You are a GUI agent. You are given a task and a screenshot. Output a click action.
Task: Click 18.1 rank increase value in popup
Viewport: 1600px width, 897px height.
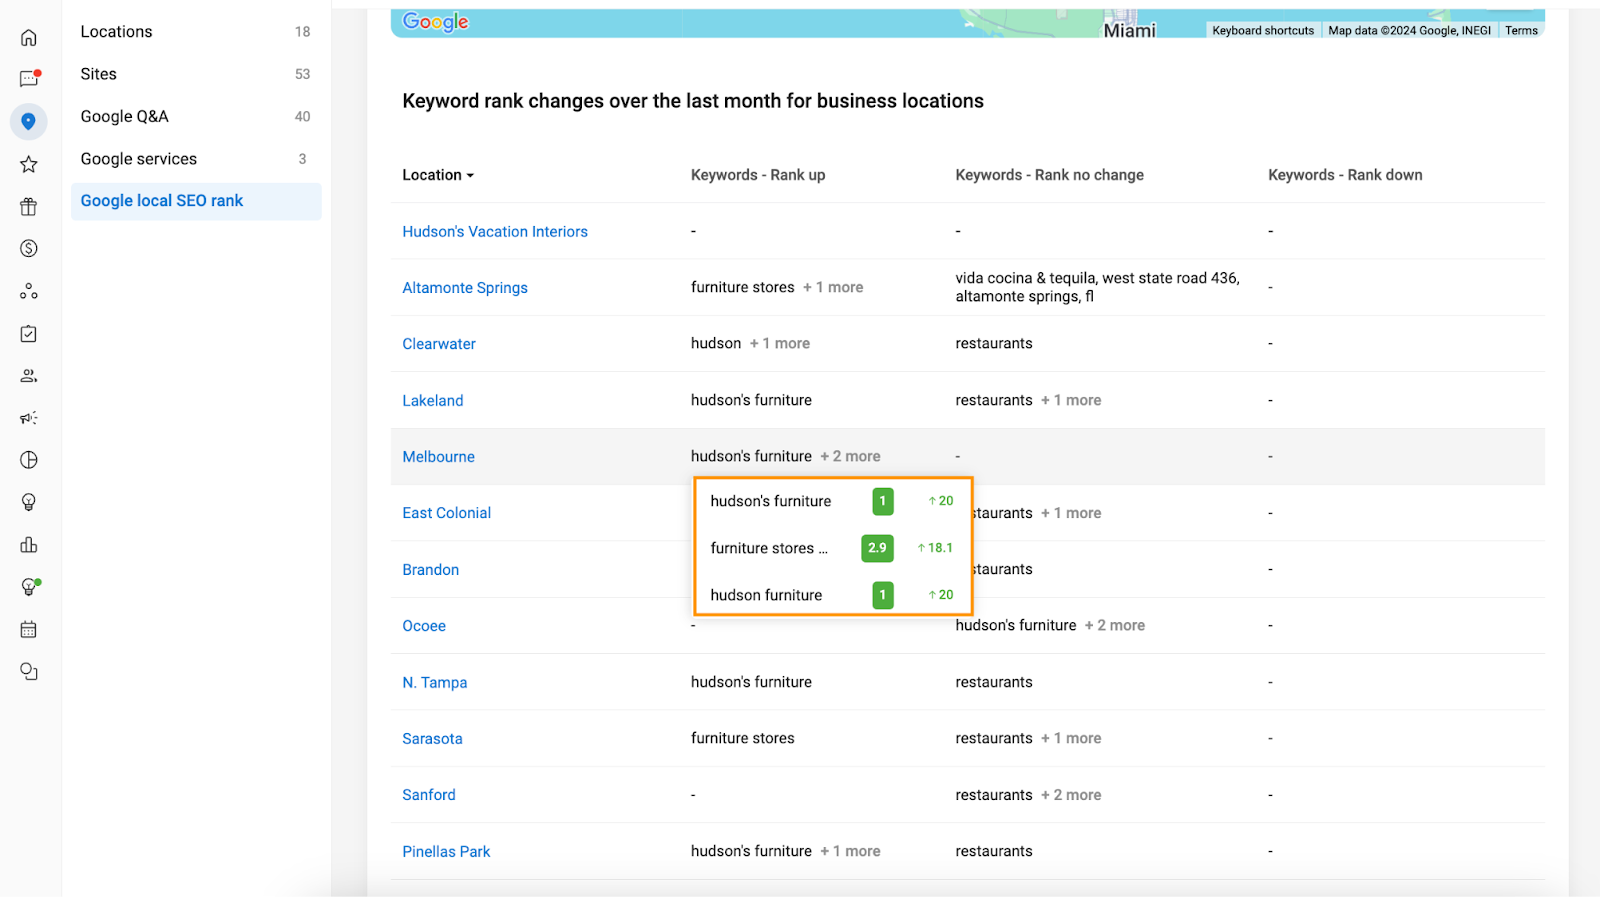(x=935, y=548)
